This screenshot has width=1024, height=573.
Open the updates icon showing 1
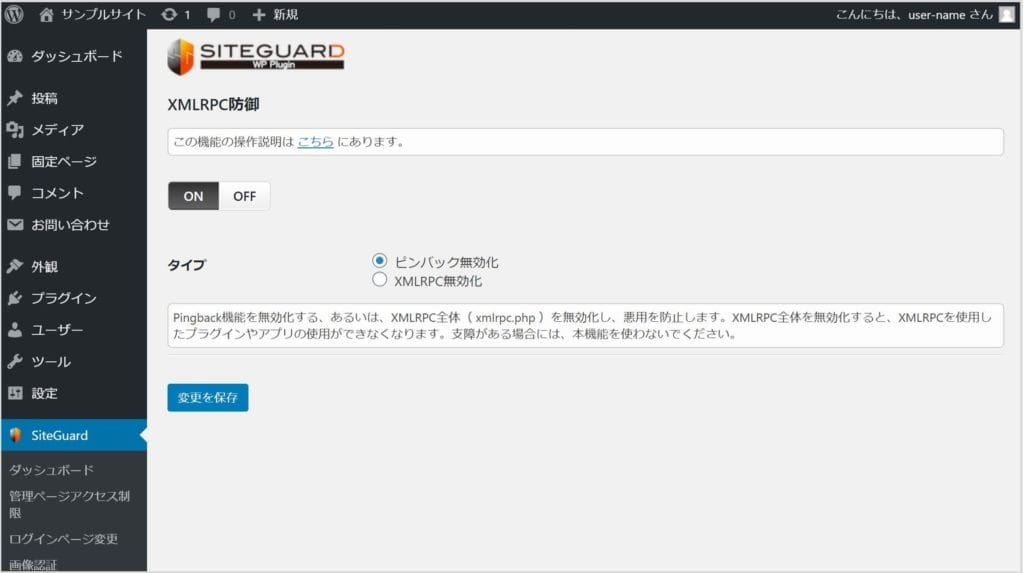click(x=168, y=14)
